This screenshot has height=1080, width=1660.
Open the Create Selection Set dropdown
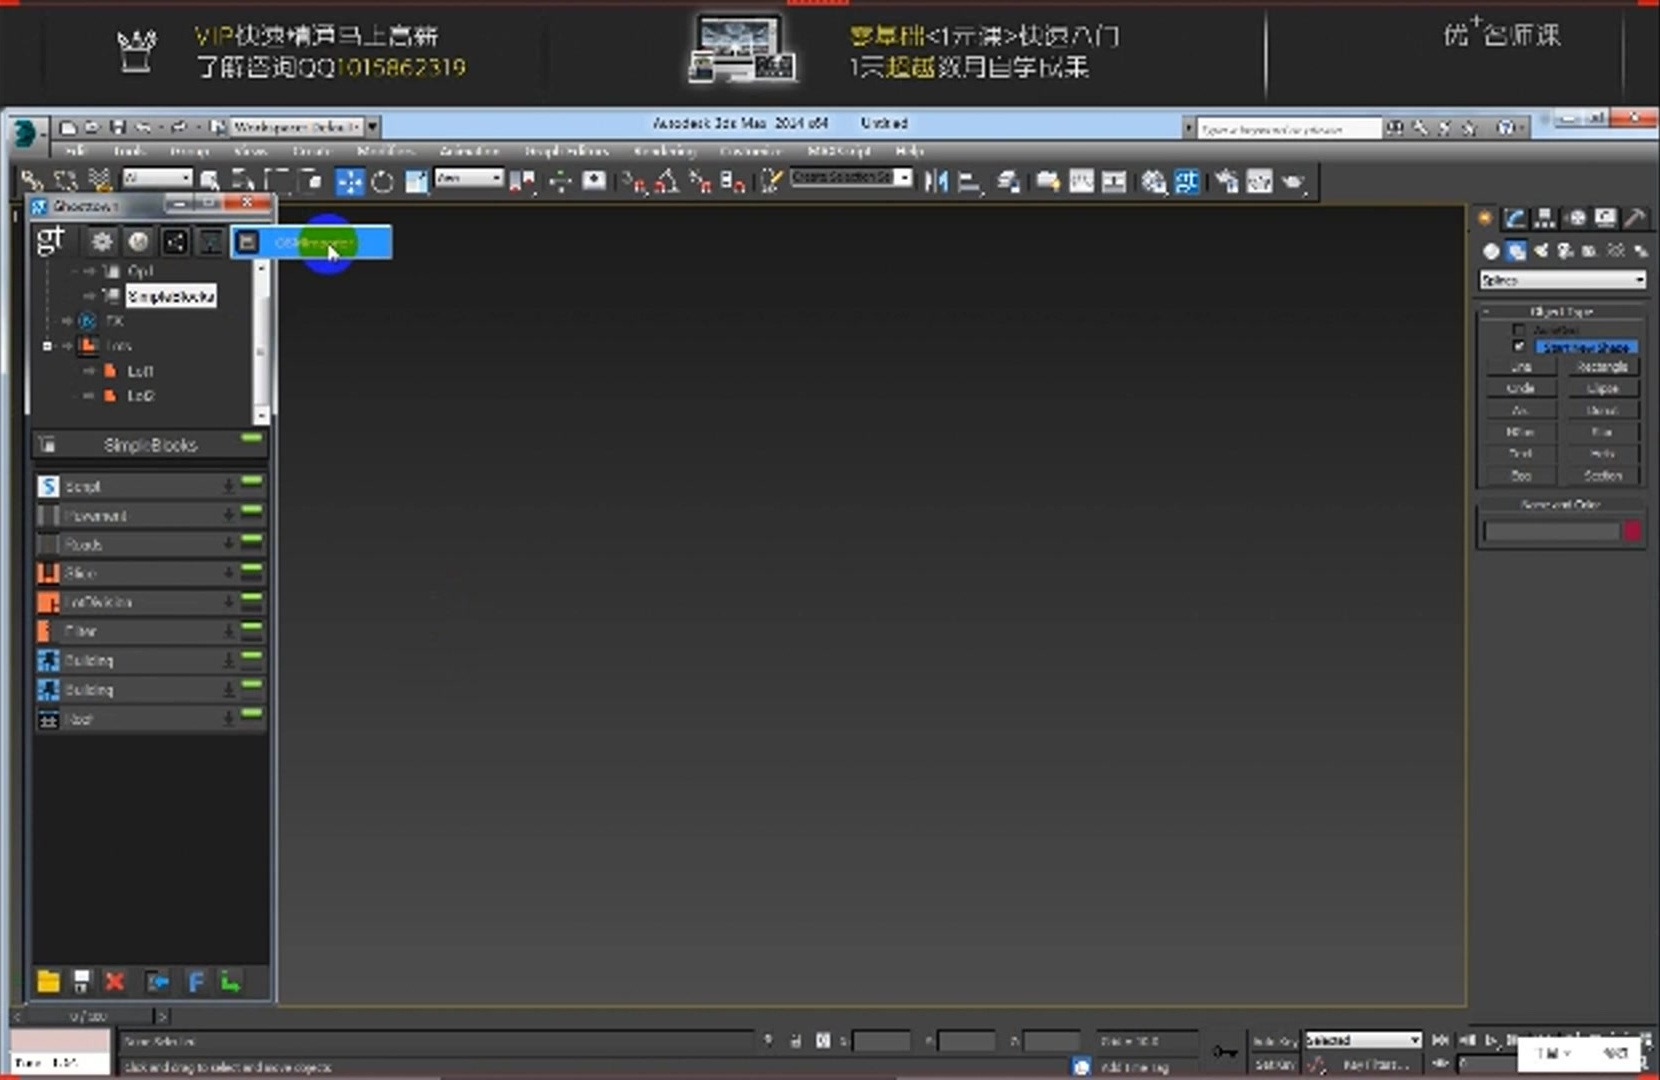pyautogui.click(x=851, y=178)
